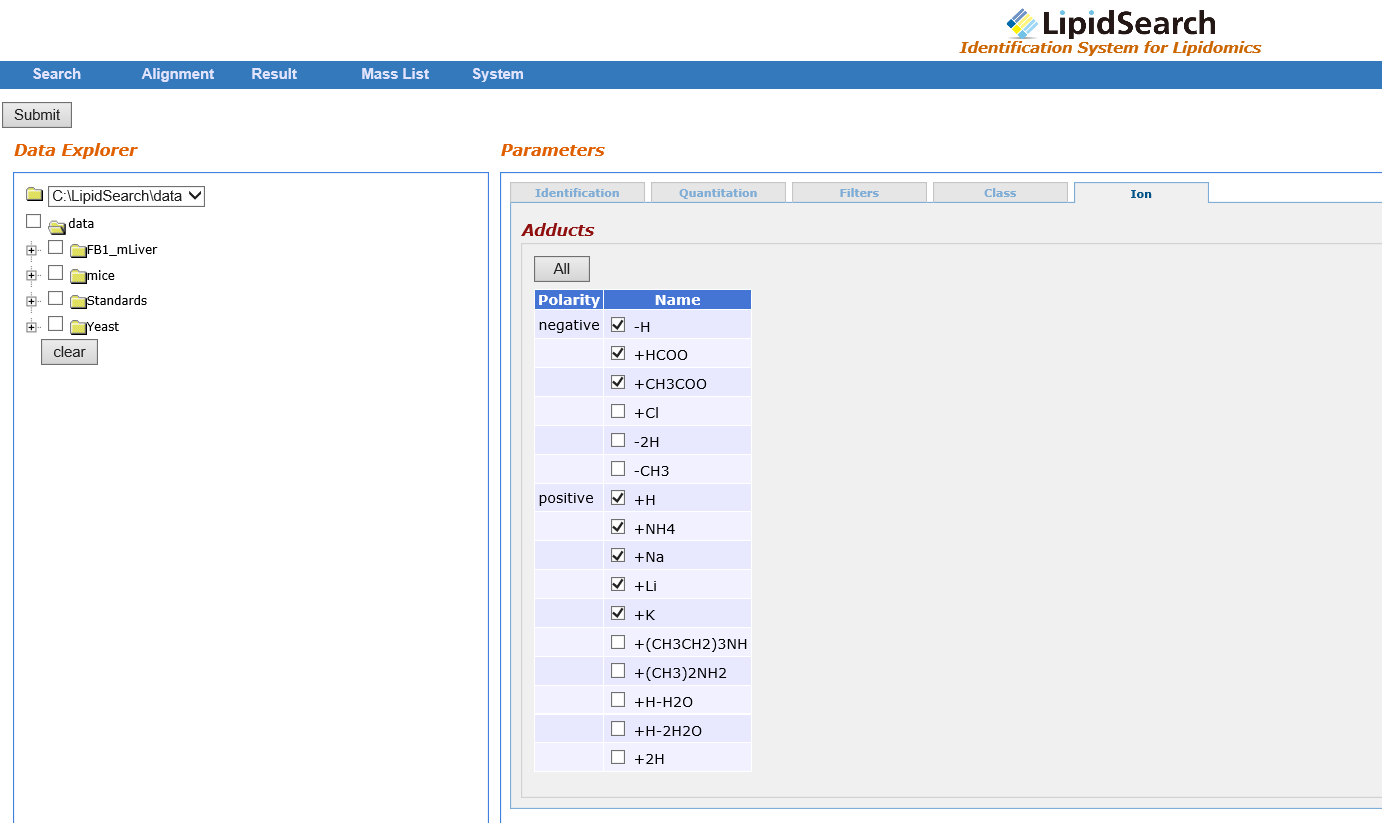Open the Result menu

tap(274, 74)
